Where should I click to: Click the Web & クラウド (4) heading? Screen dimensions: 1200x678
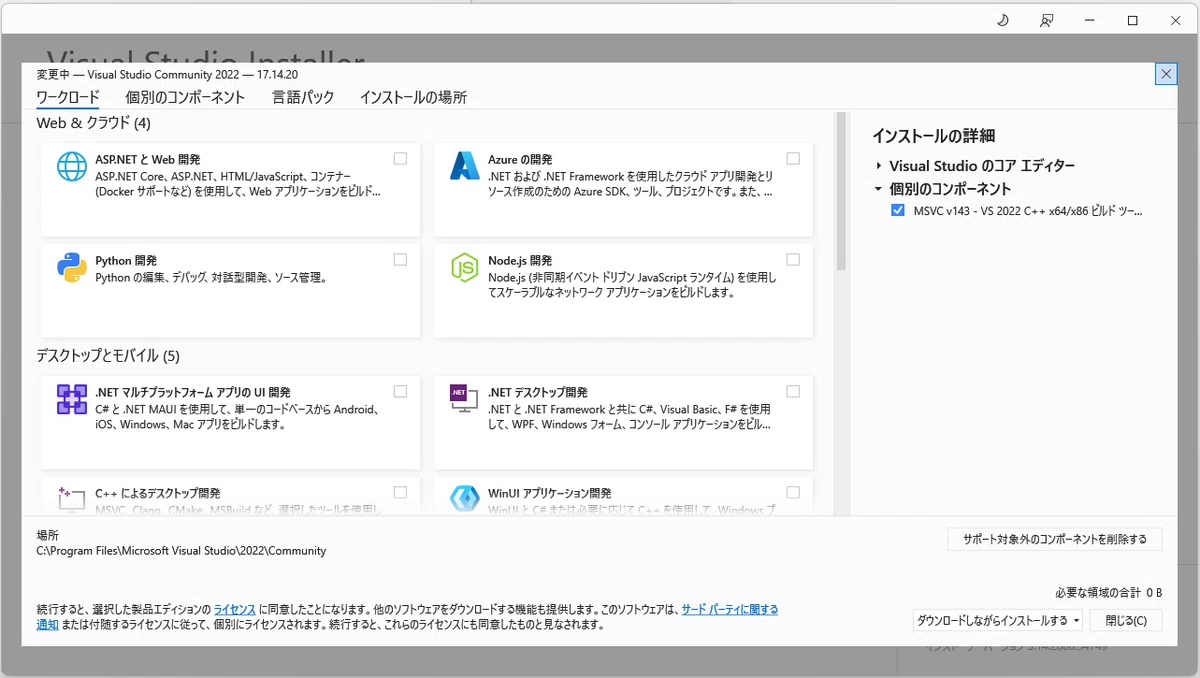[x=93, y=123]
